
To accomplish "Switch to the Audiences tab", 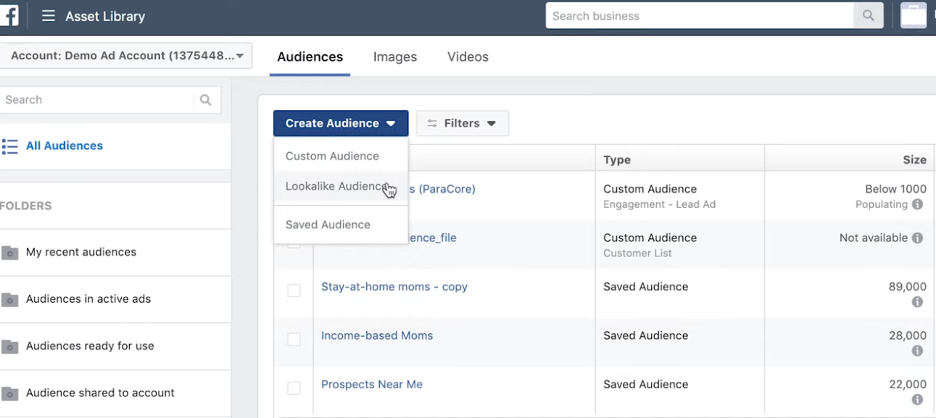I will tap(310, 57).
